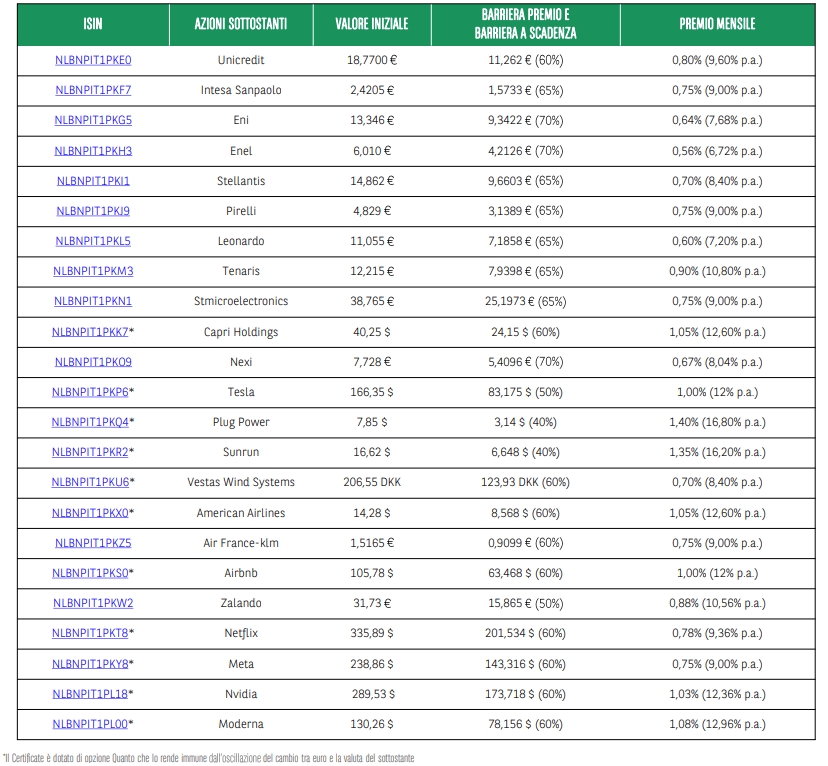The image size is (828, 766).
Task: Click the VALORE INIZIALE column header
Action: tap(372, 24)
